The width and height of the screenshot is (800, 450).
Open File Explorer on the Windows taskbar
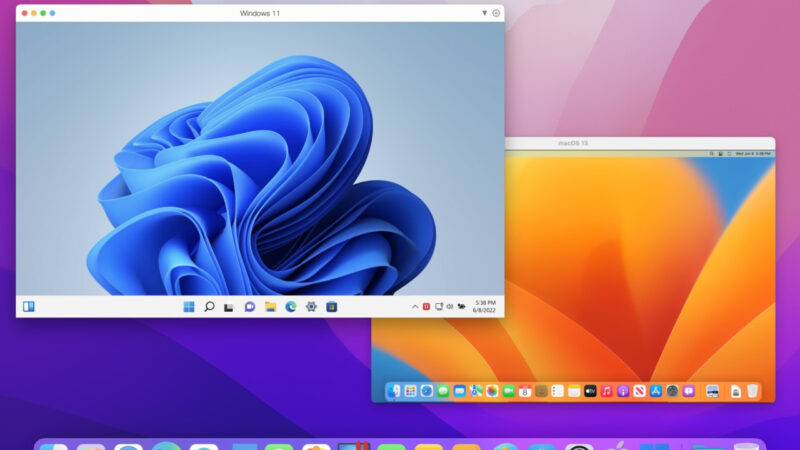point(270,307)
